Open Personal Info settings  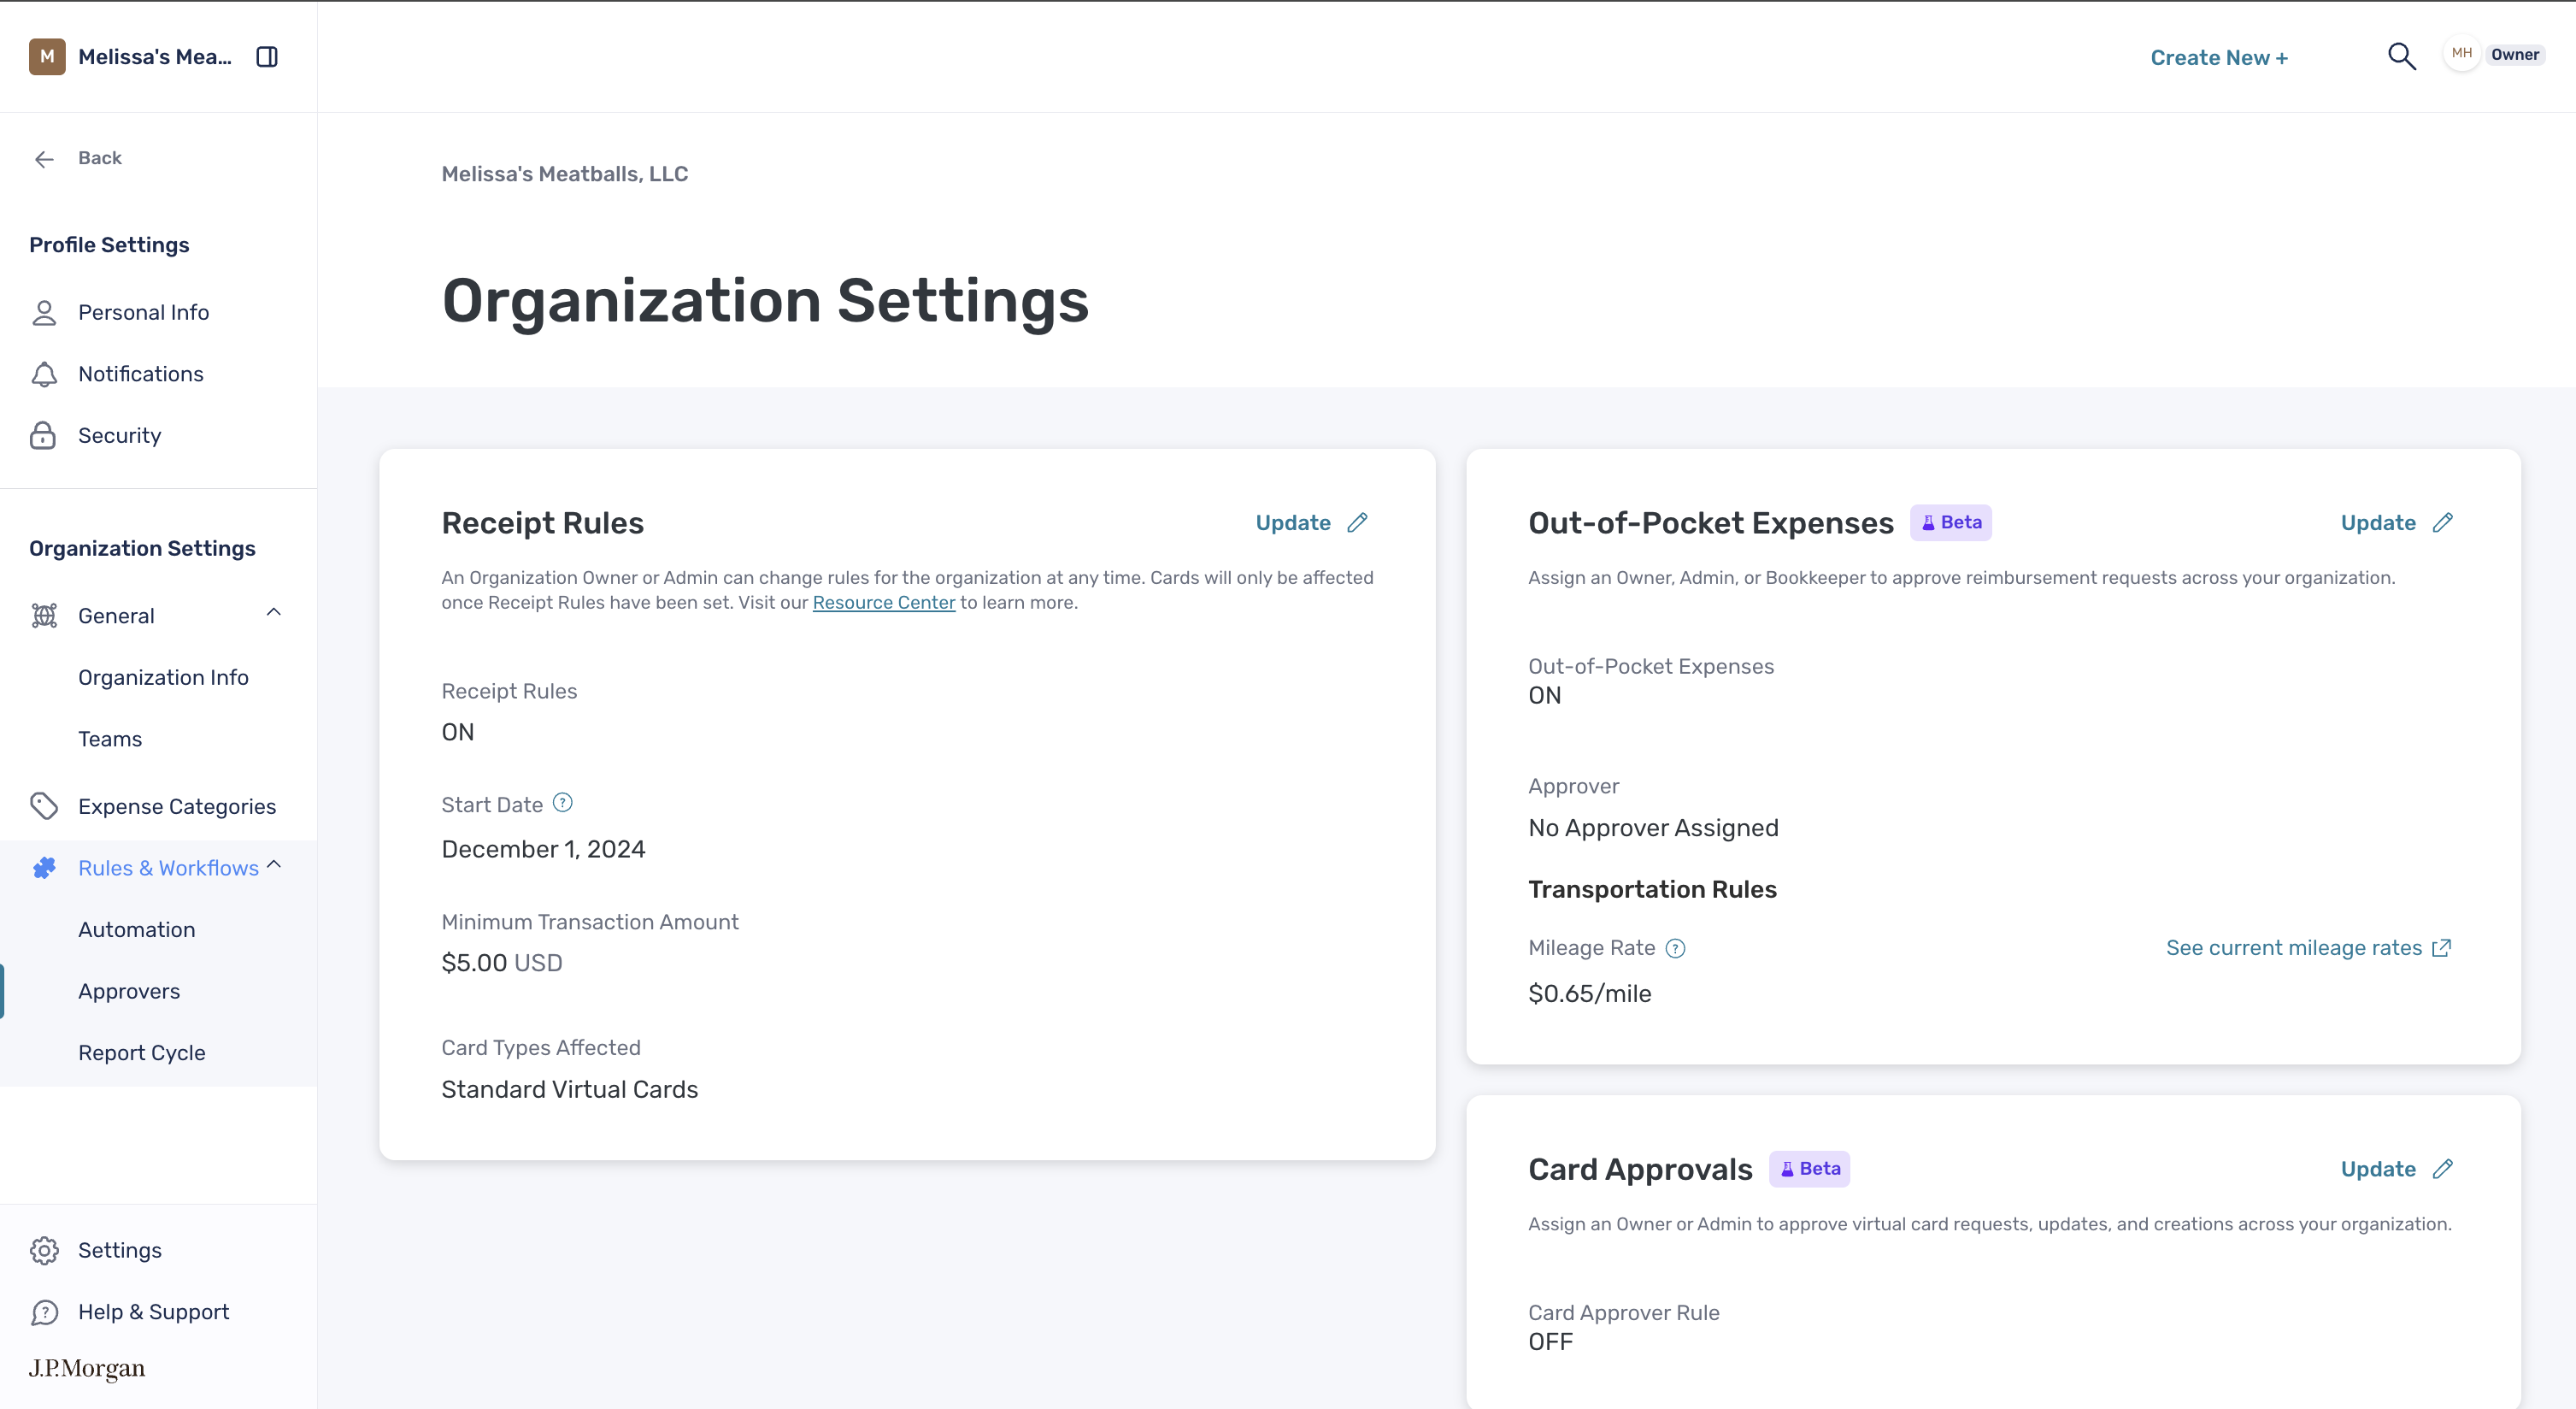click(144, 313)
